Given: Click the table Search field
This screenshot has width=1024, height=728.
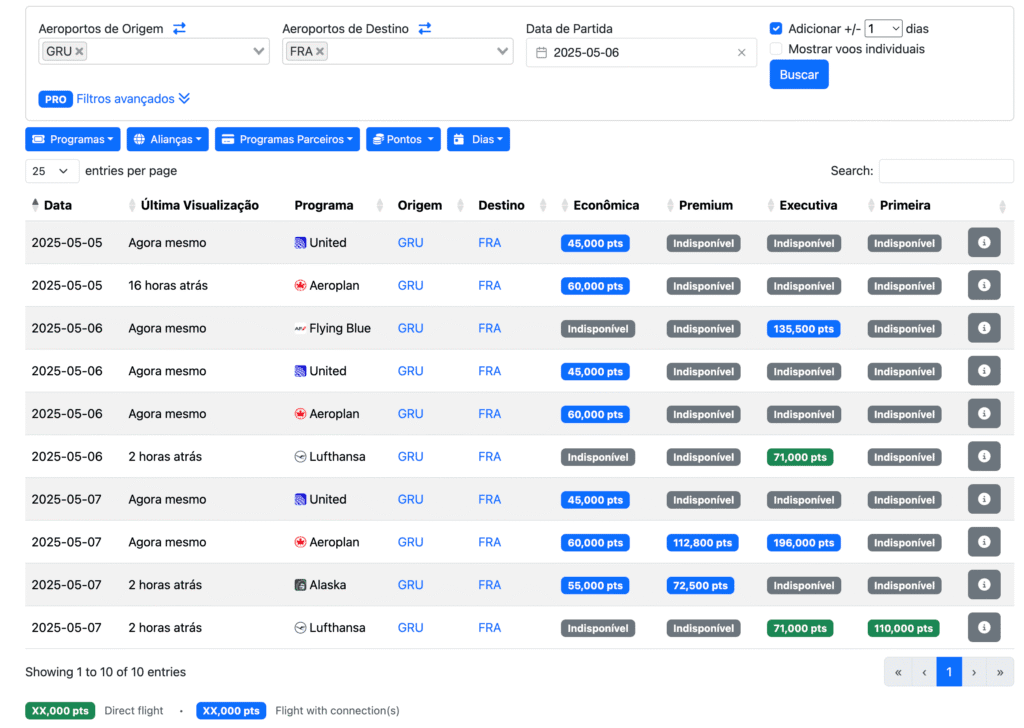Looking at the screenshot, I should (946, 171).
